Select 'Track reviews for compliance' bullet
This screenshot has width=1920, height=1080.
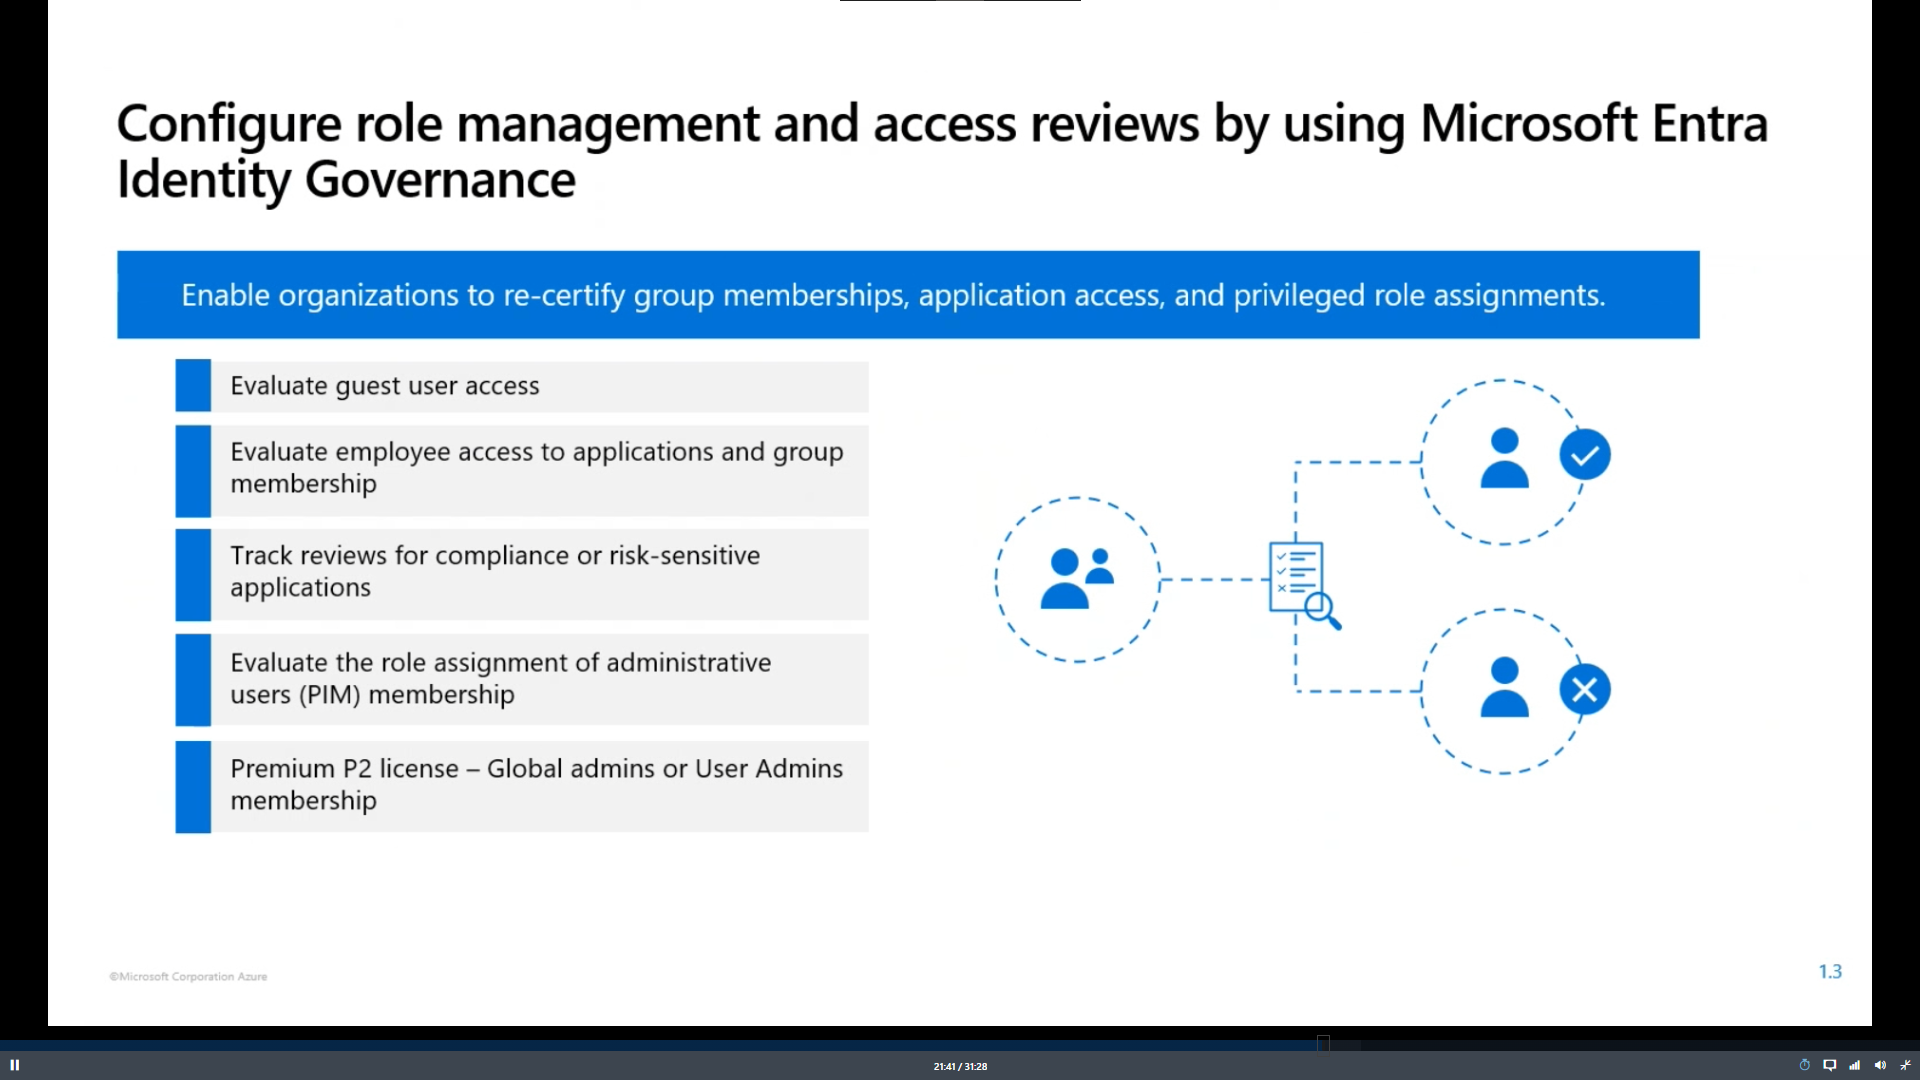click(x=522, y=574)
